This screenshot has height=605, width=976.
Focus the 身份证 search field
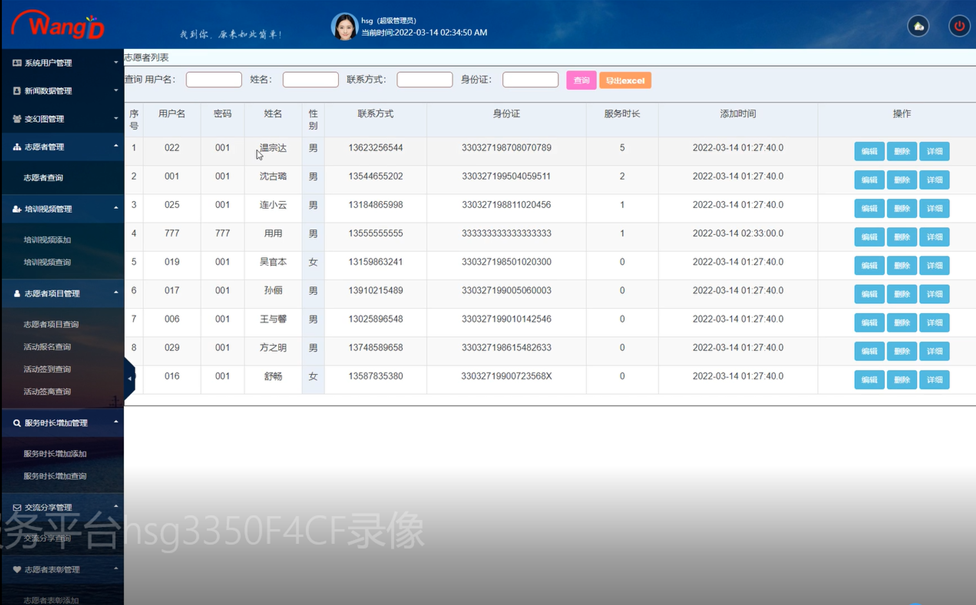[x=530, y=80]
